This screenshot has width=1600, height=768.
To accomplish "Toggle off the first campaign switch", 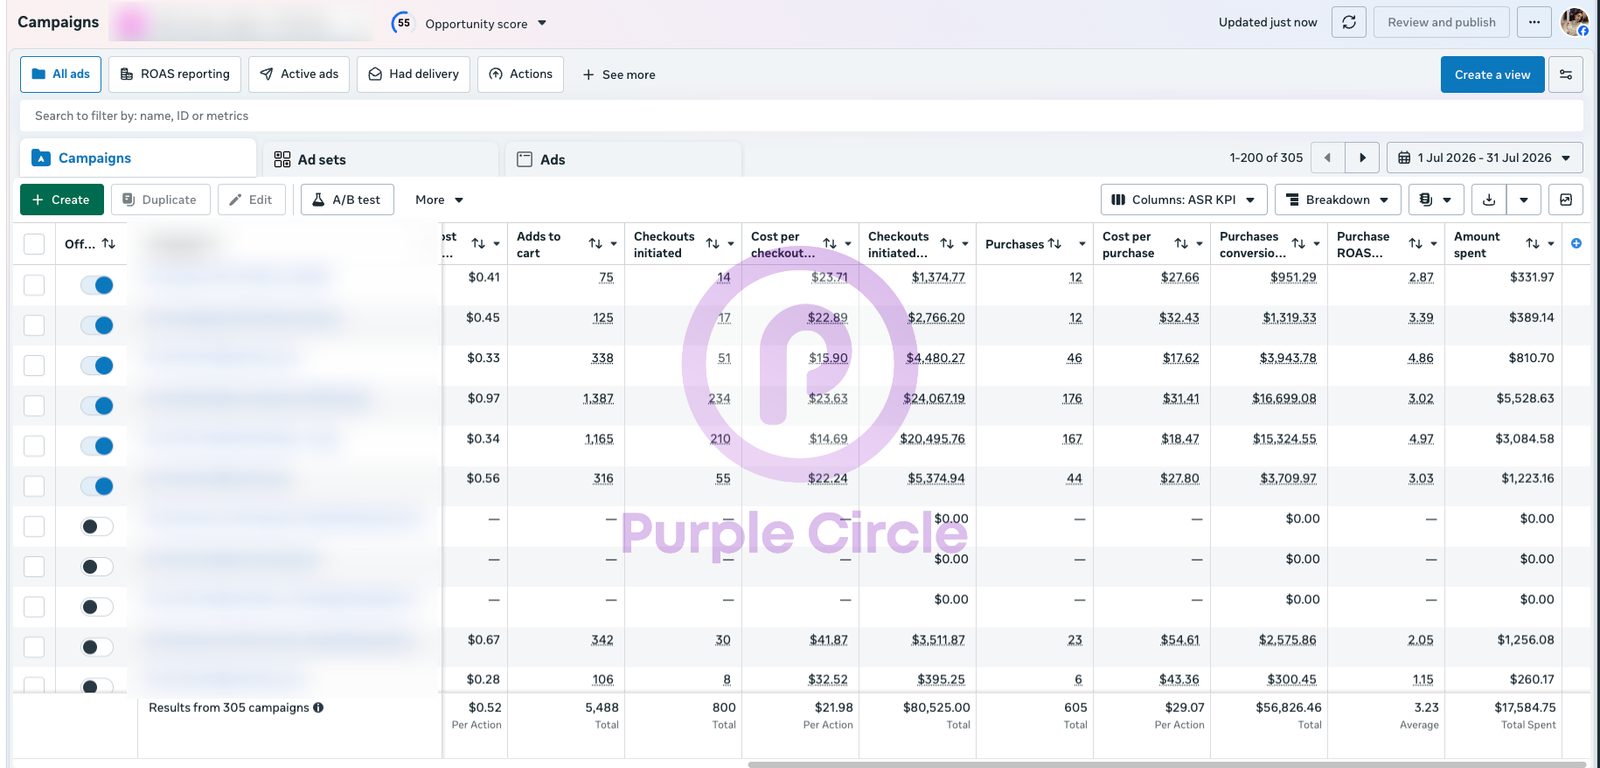I will 97,285.
